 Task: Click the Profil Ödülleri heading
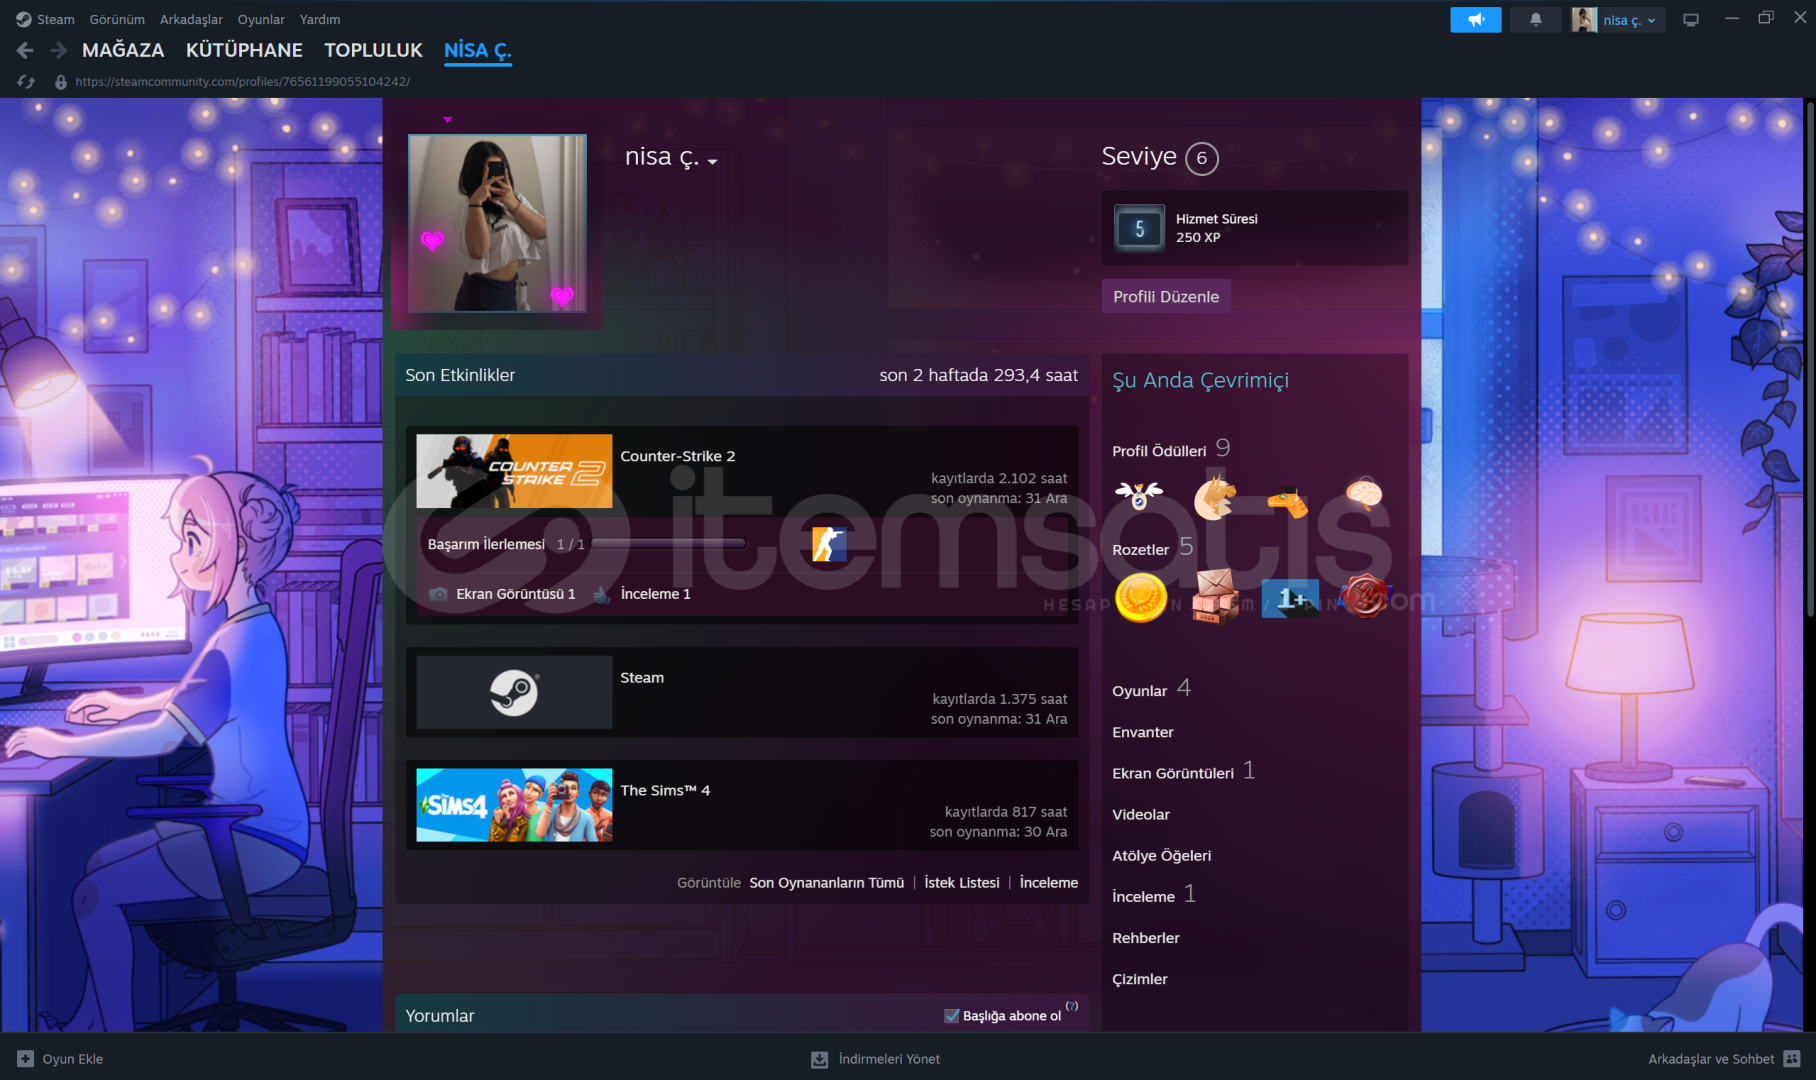1159,451
